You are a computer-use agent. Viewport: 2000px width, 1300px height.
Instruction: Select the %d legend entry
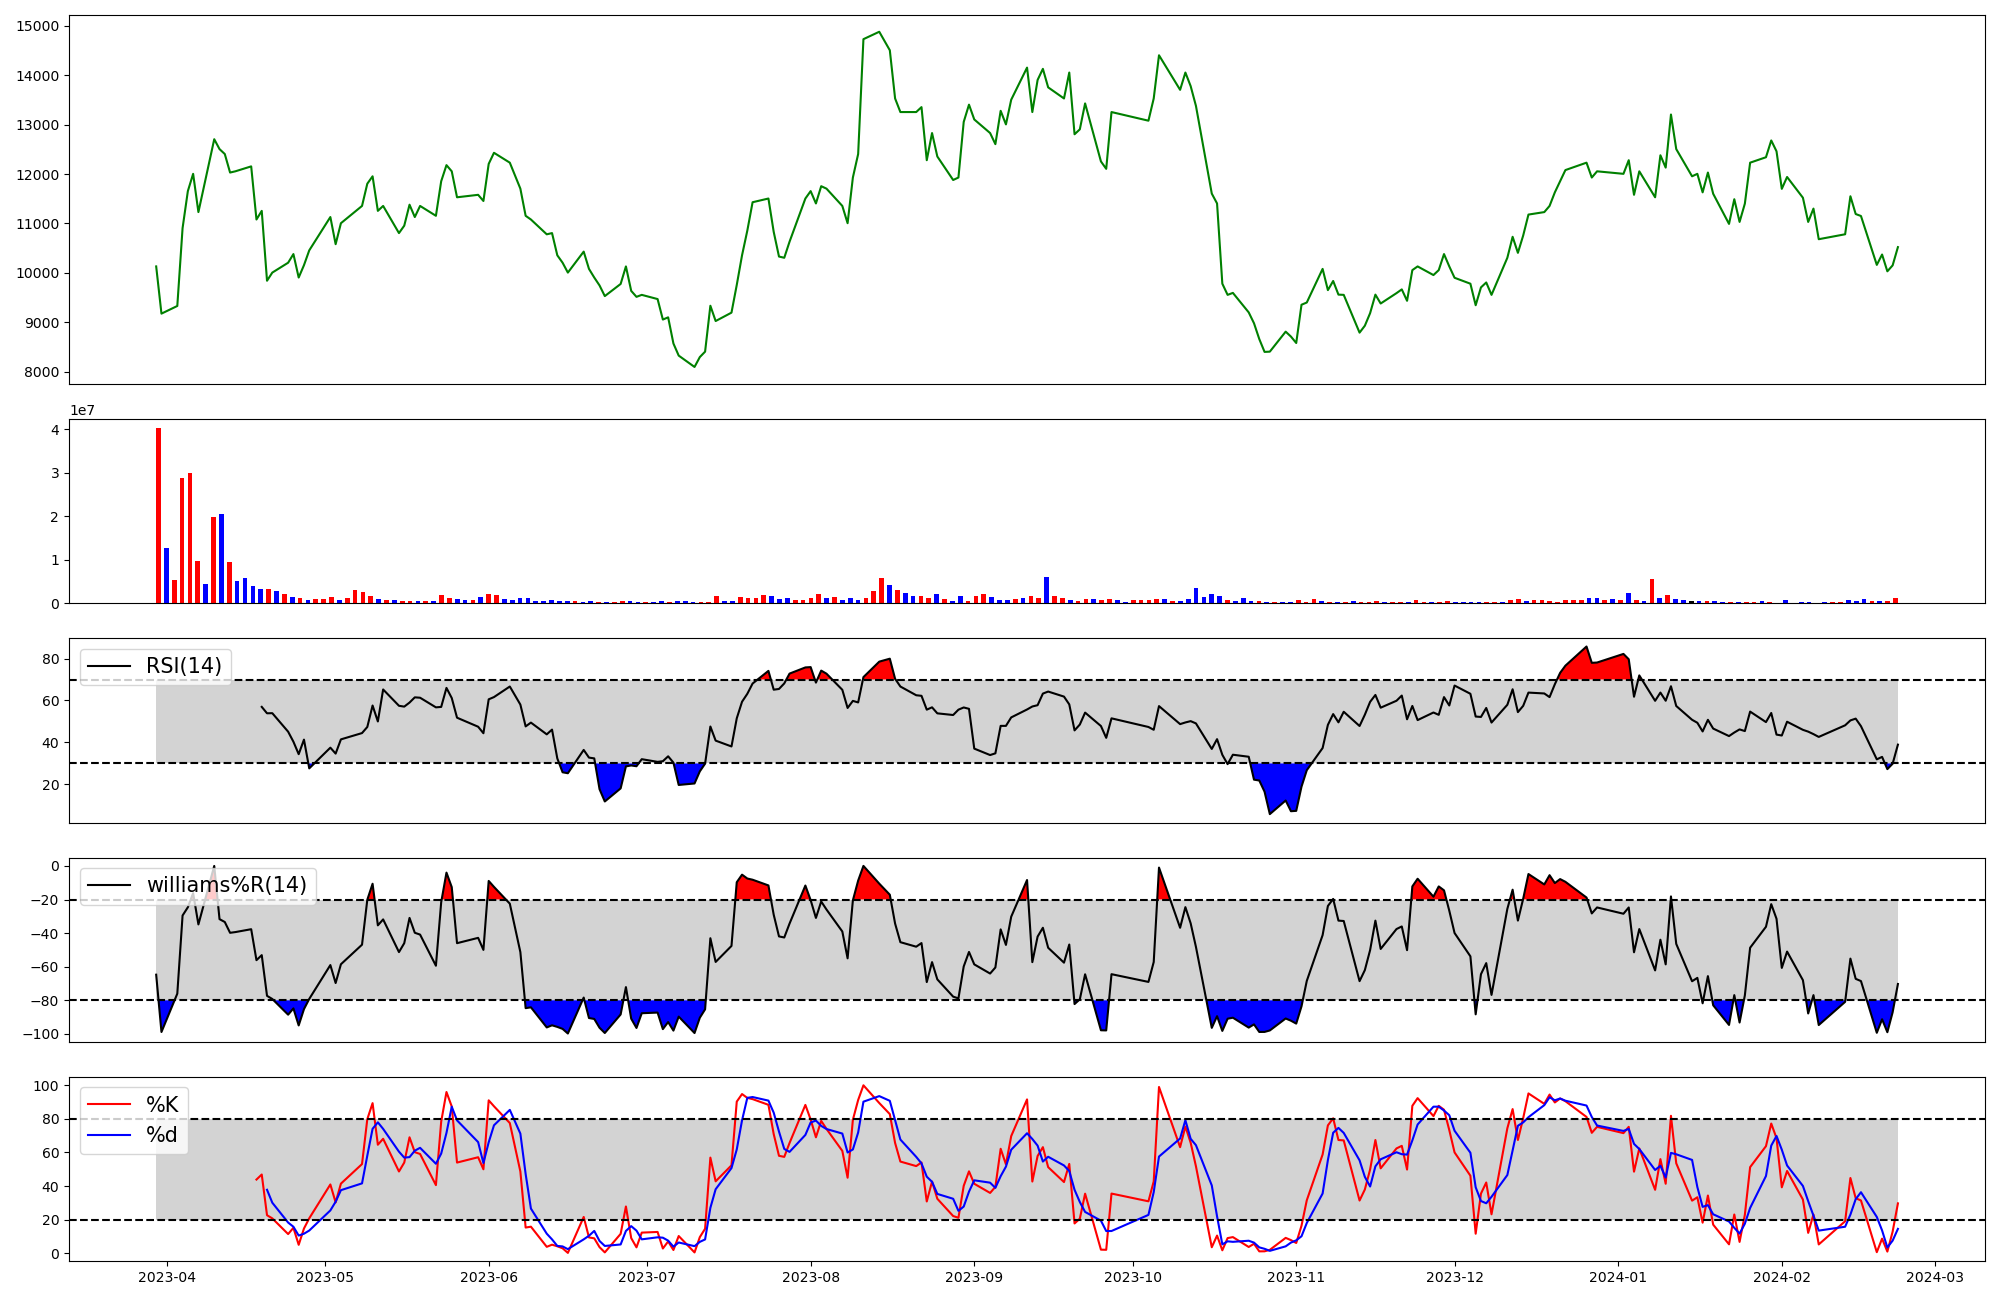[x=162, y=1134]
